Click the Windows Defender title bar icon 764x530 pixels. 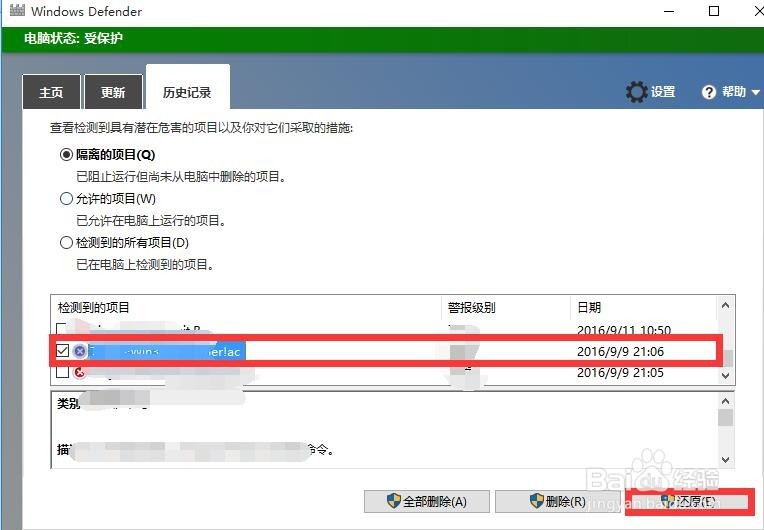17,10
